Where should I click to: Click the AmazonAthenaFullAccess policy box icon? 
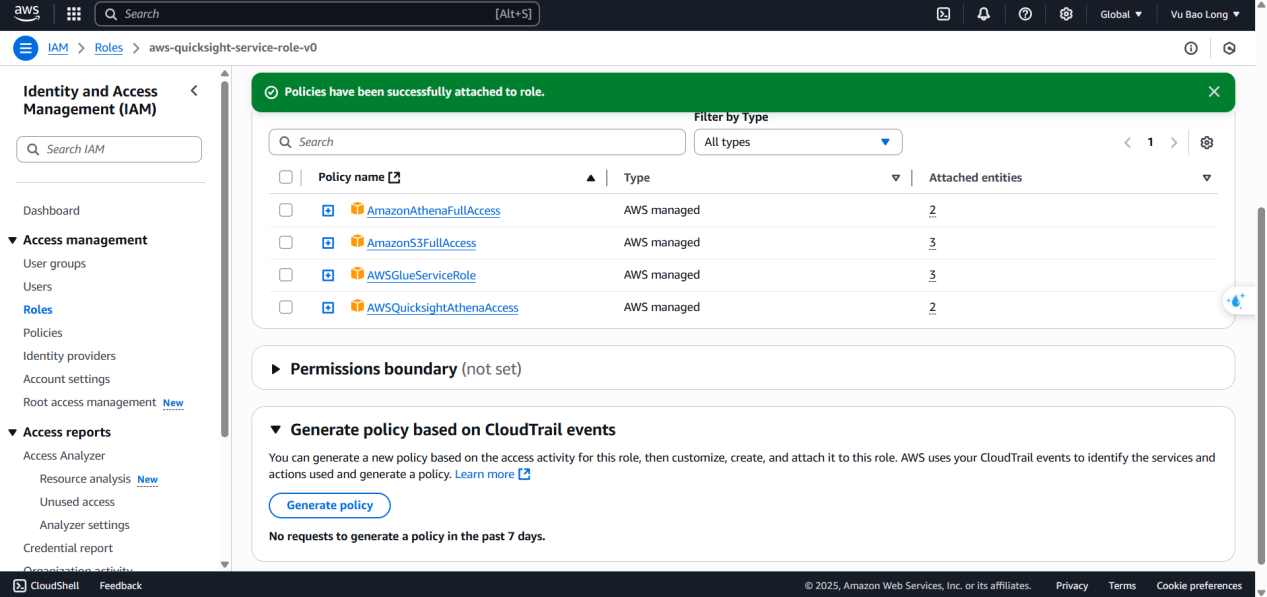pos(358,209)
